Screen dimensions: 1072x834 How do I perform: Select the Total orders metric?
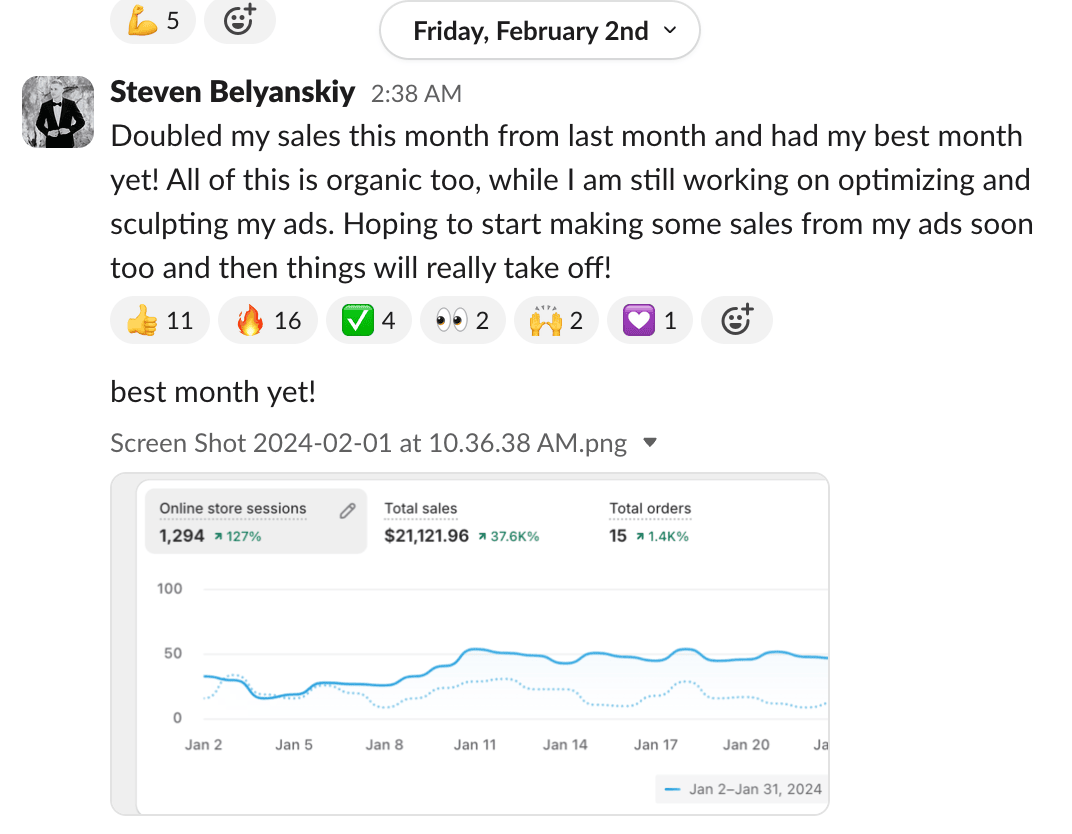[650, 522]
